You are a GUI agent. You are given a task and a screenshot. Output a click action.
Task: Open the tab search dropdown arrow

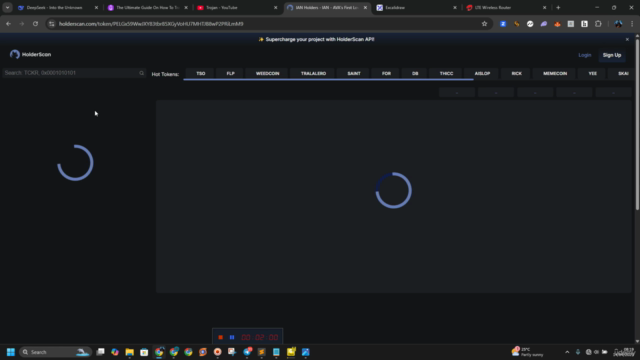coord(7,7)
